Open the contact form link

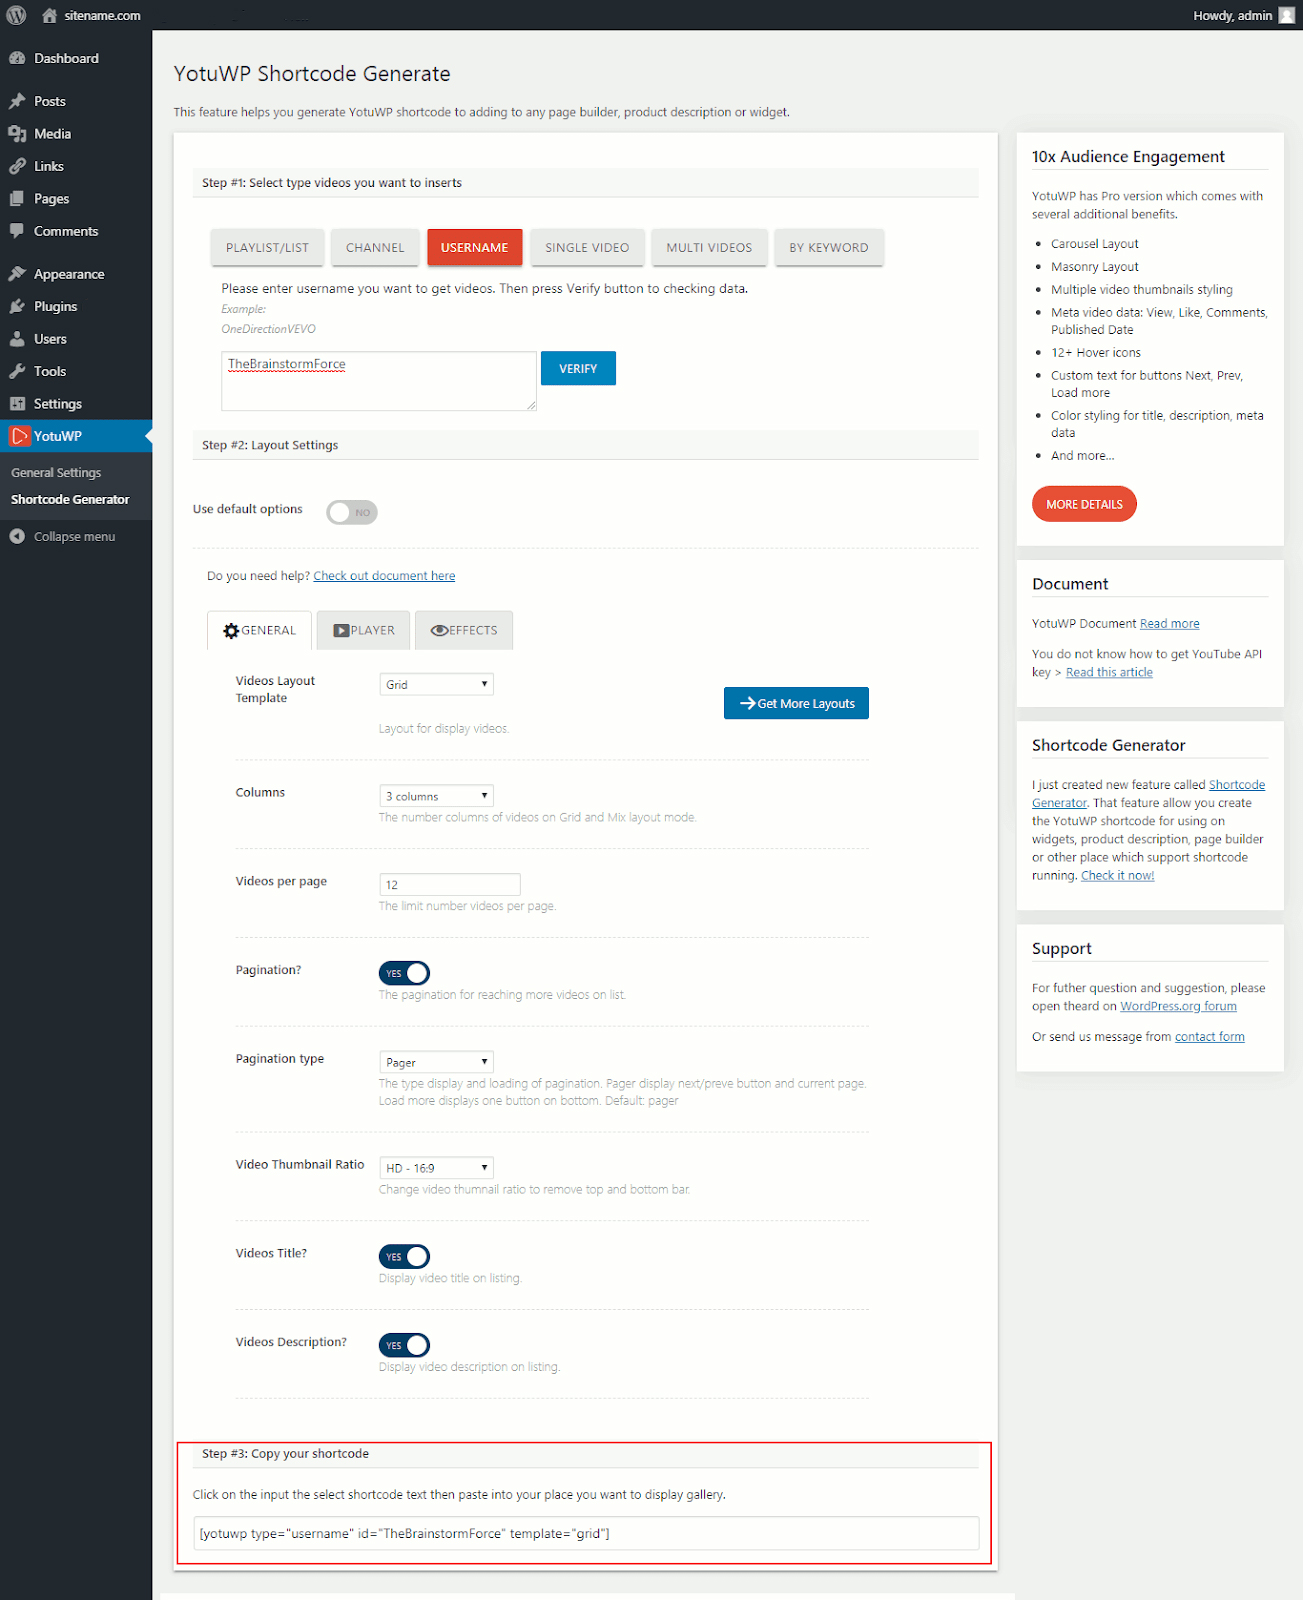coord(1209,1037)
